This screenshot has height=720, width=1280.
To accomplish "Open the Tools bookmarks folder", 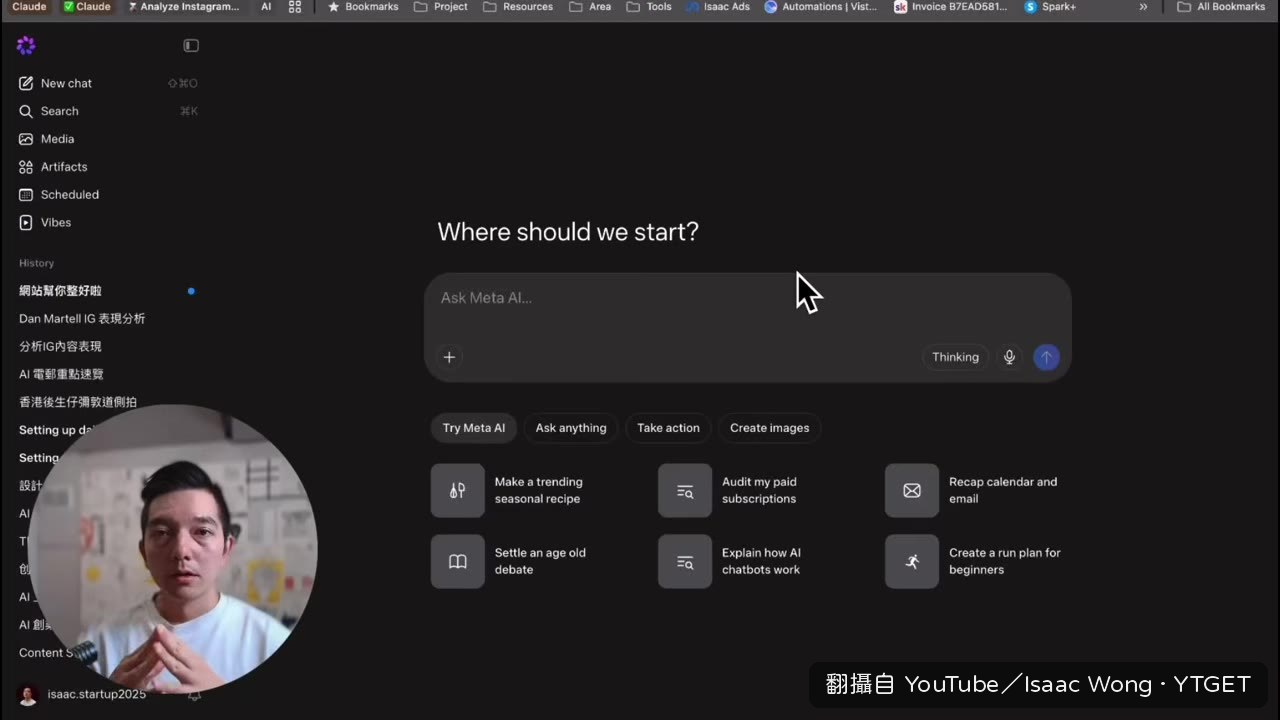I will pyautogui.click(x=649, y=7).
